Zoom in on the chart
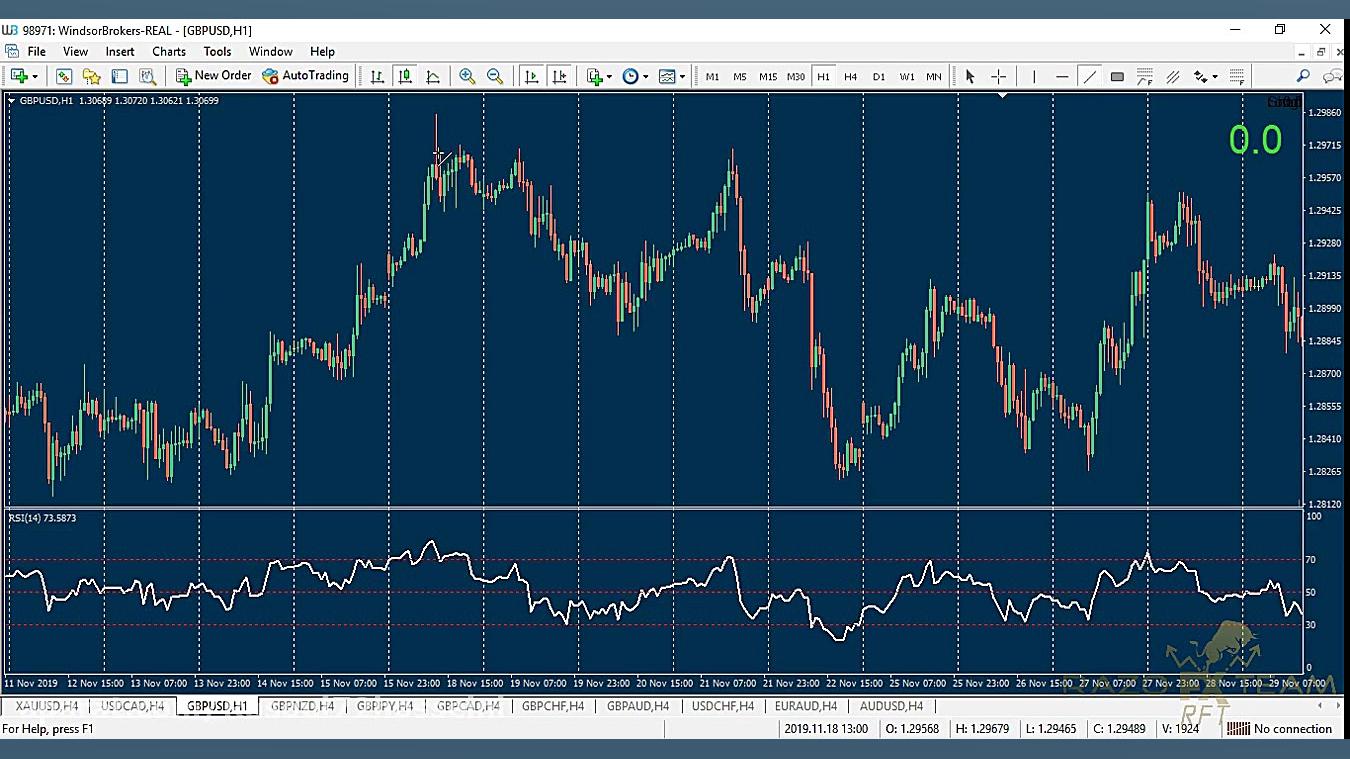 (467, 76)
